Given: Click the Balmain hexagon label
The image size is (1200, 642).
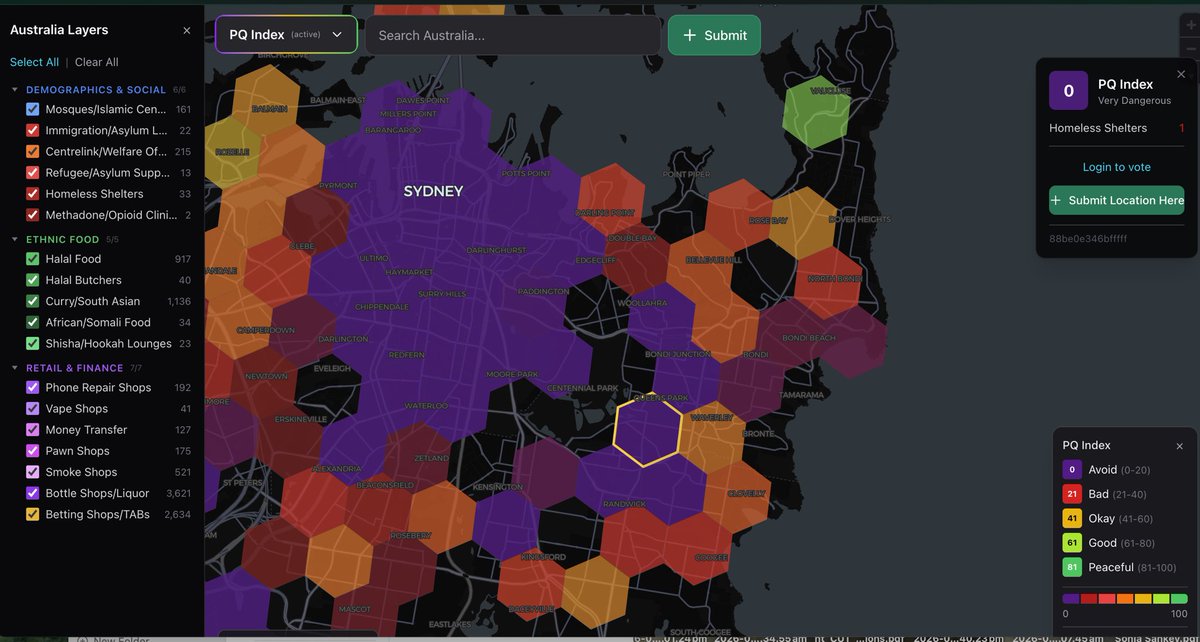Looking at the screenshot, I should point(269,108).
